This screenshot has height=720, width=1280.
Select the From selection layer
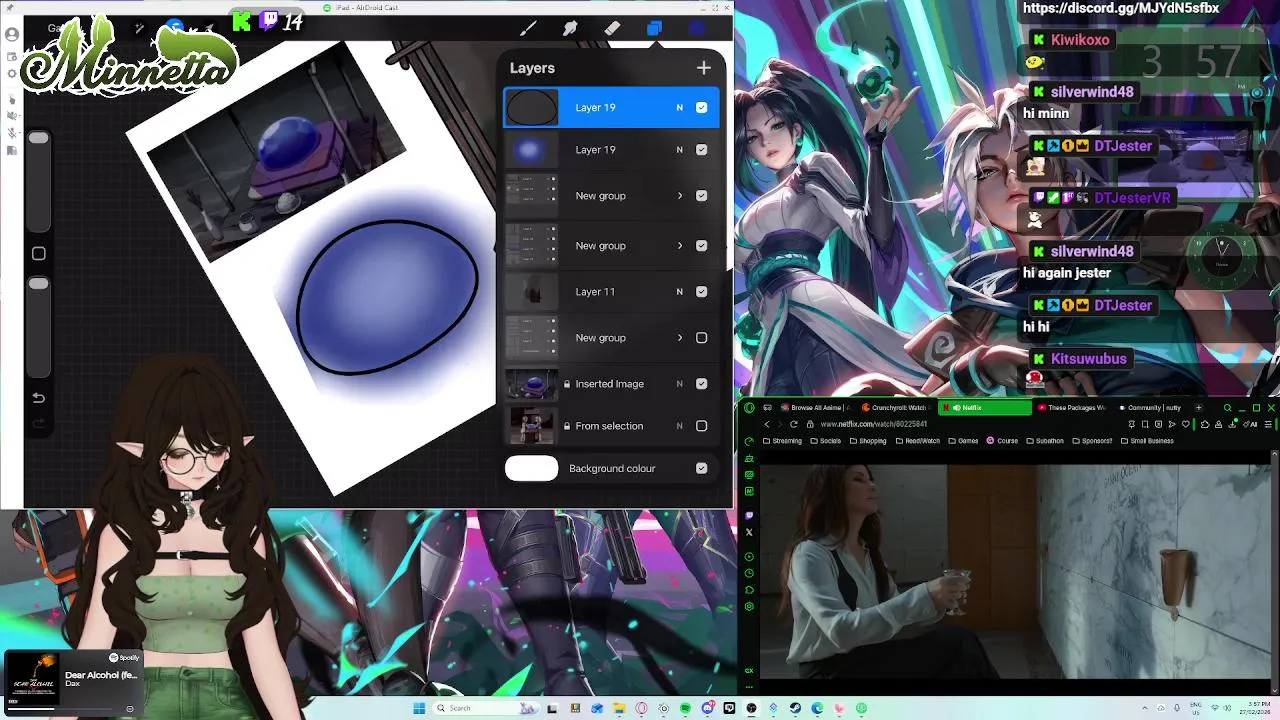coord(611,426)
